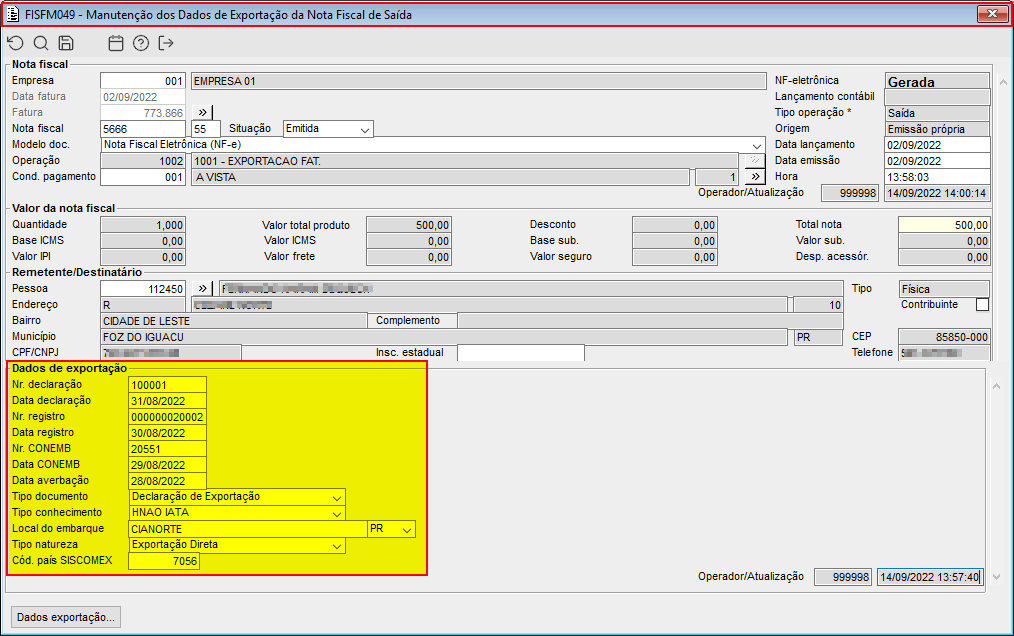Expand the Modelo doc. dropdown
1014x636 pixels.
757,145
